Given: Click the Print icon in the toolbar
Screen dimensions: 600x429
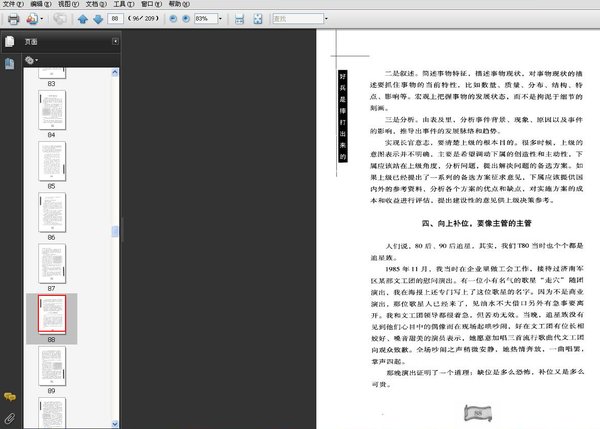Looking at the screenshot, I should 13,19.
